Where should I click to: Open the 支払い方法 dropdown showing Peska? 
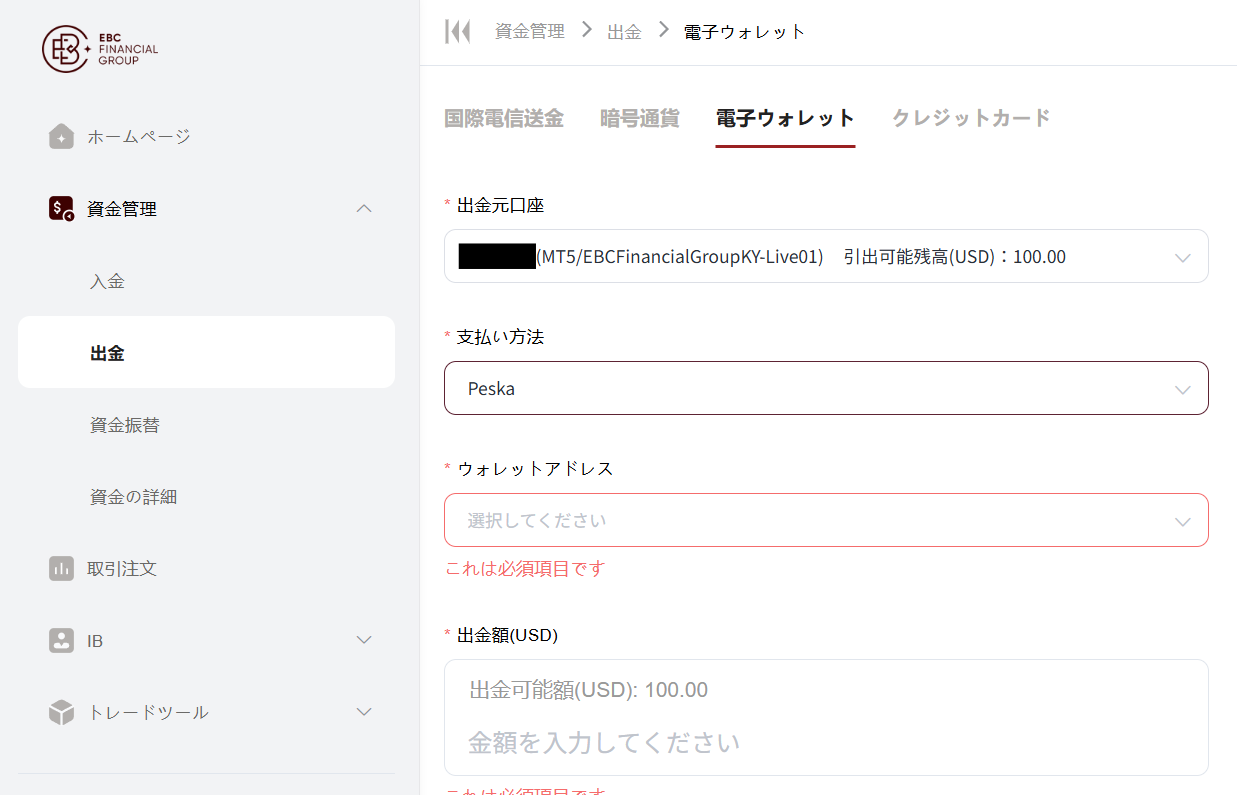pos(826,388)
